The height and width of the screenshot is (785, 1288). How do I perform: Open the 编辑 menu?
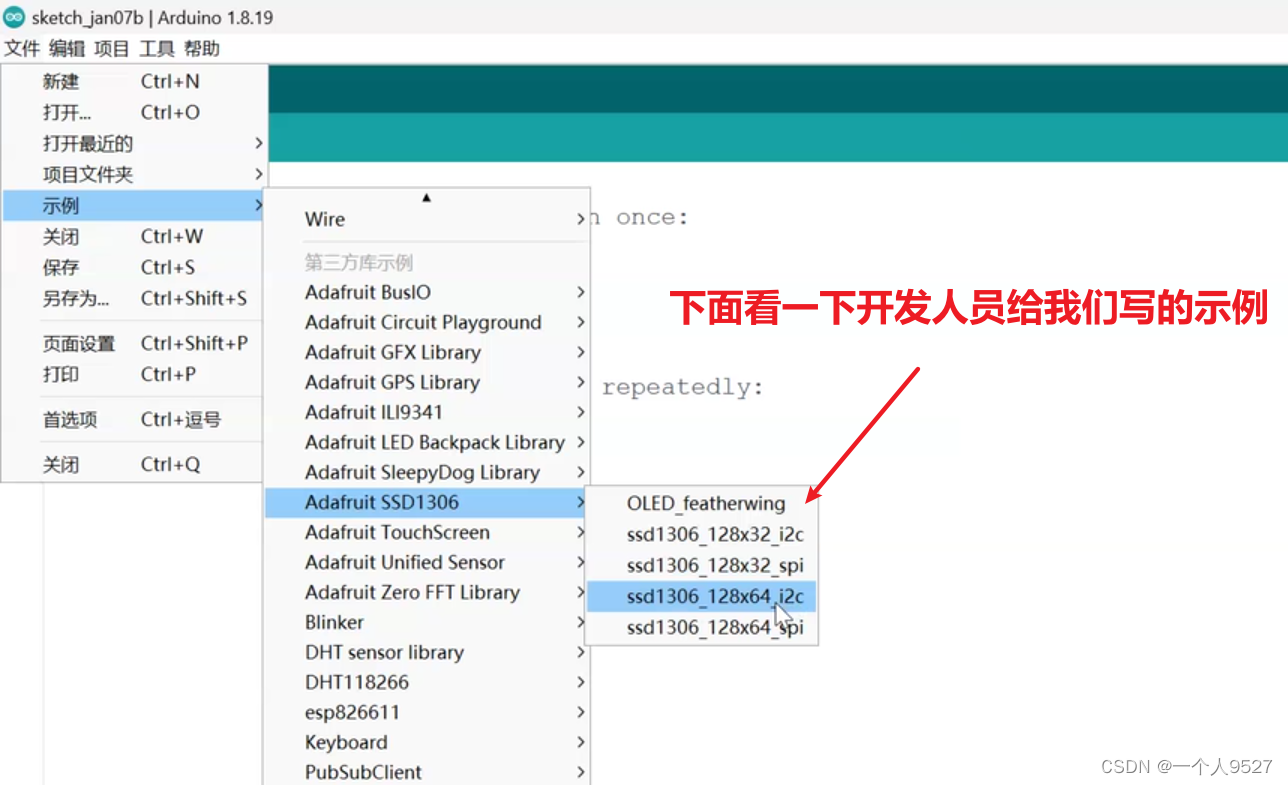pos(67,48)
